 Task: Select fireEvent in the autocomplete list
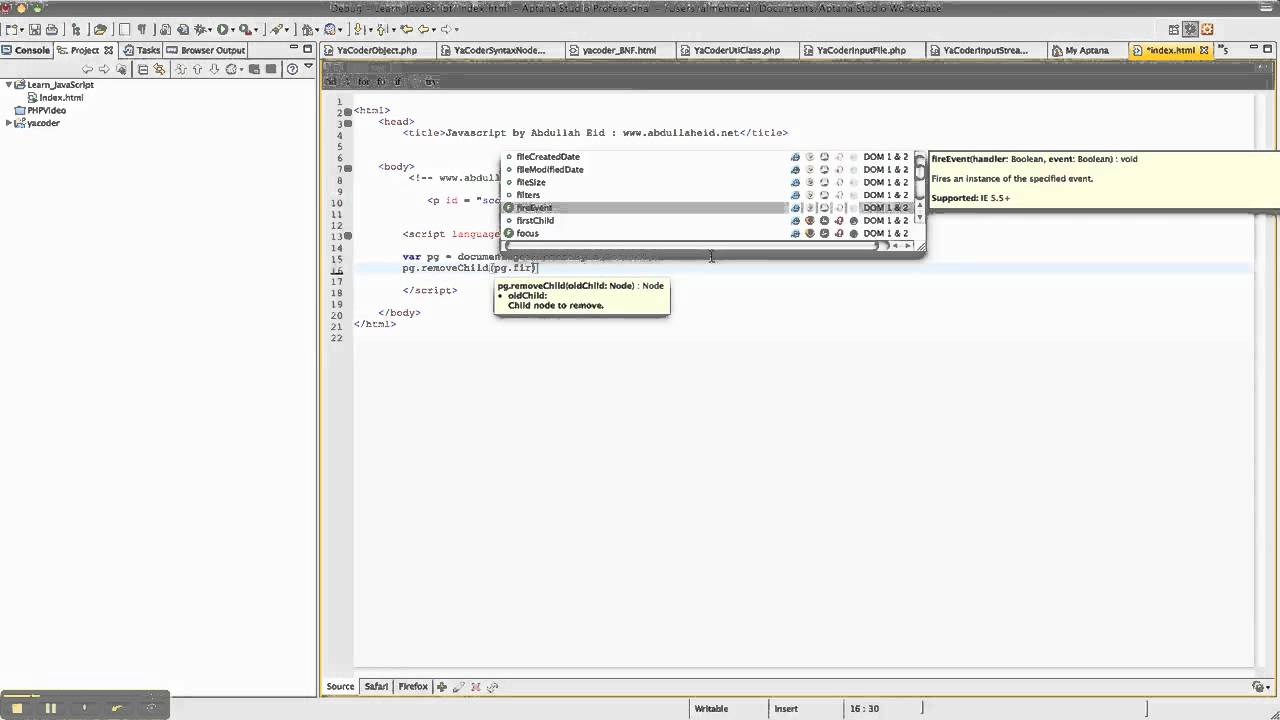(706, 208)
